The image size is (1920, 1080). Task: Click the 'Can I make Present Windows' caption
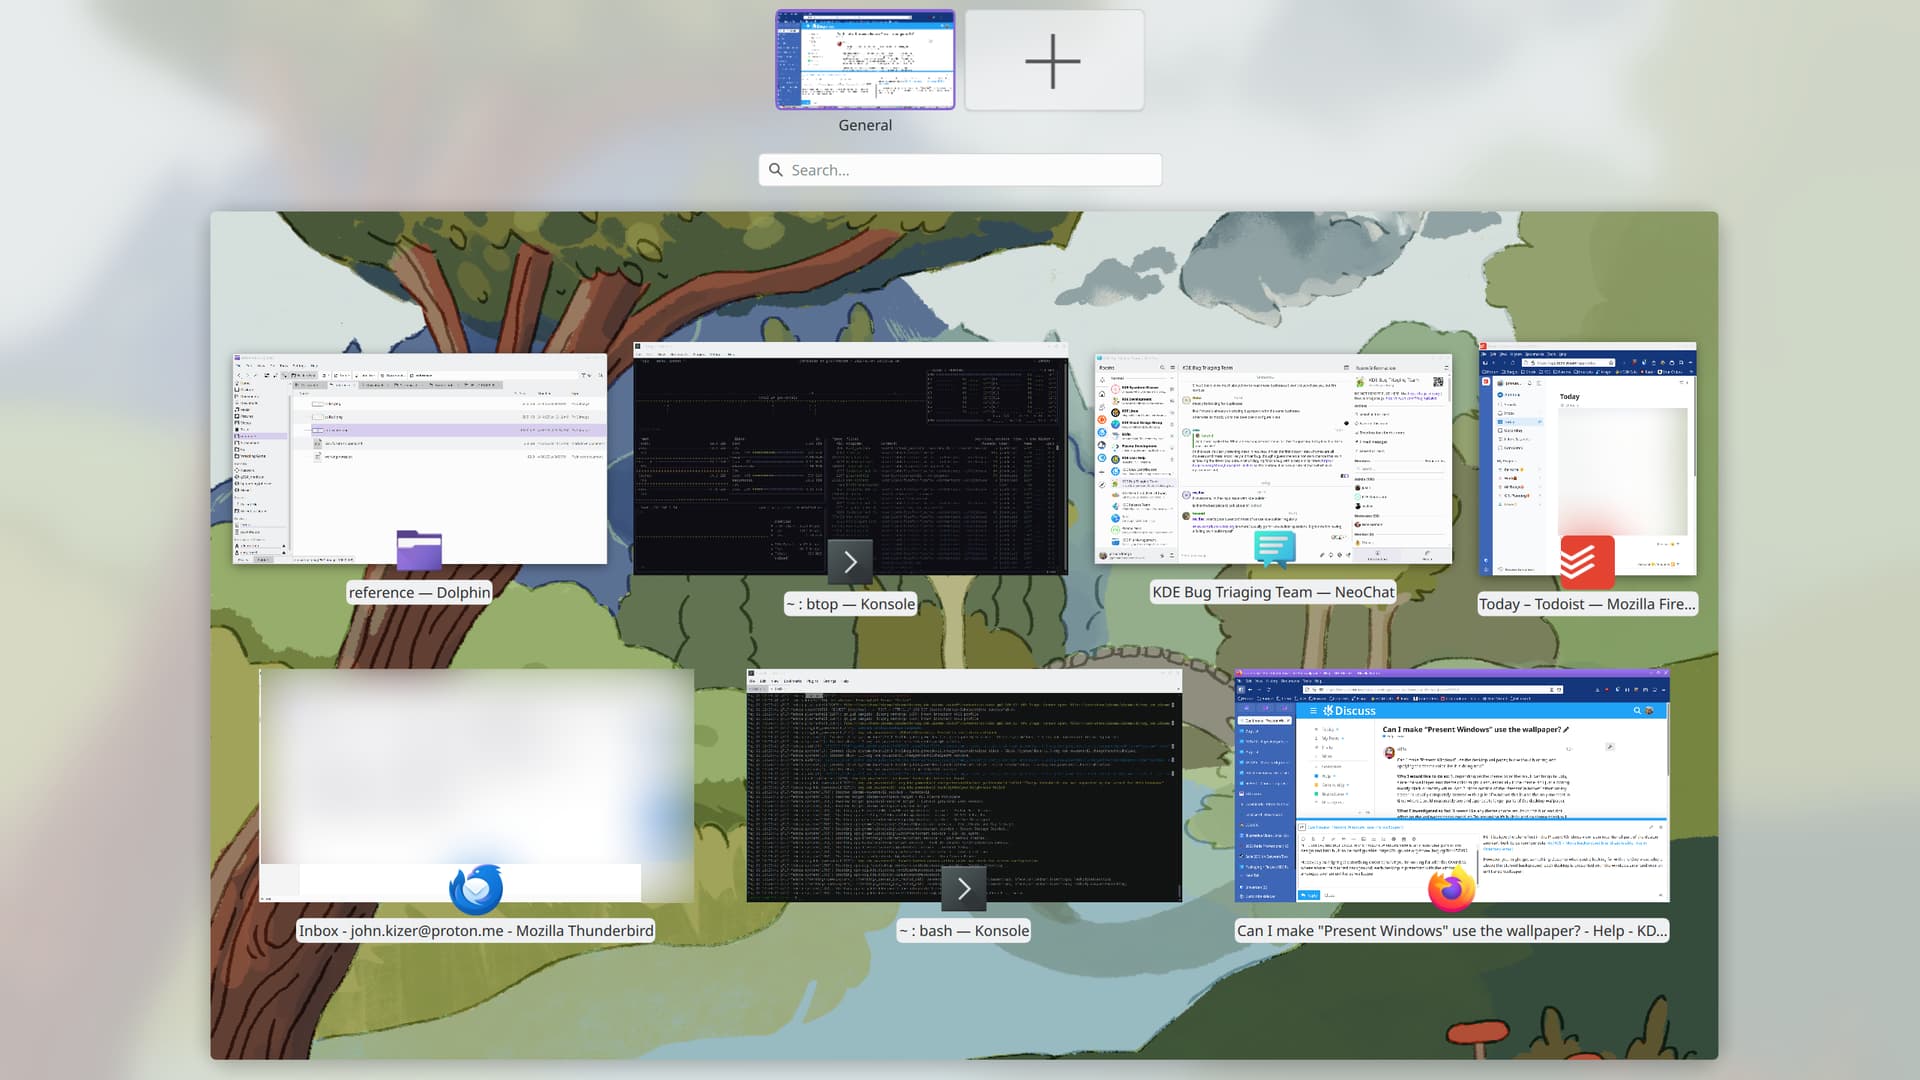point(1452,931)
